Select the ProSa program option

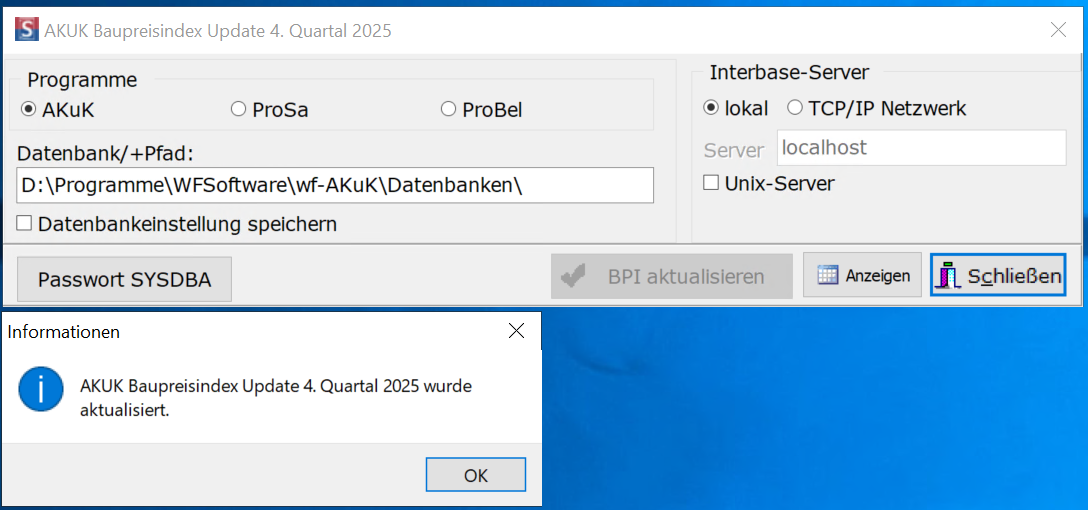coord(238,109)
